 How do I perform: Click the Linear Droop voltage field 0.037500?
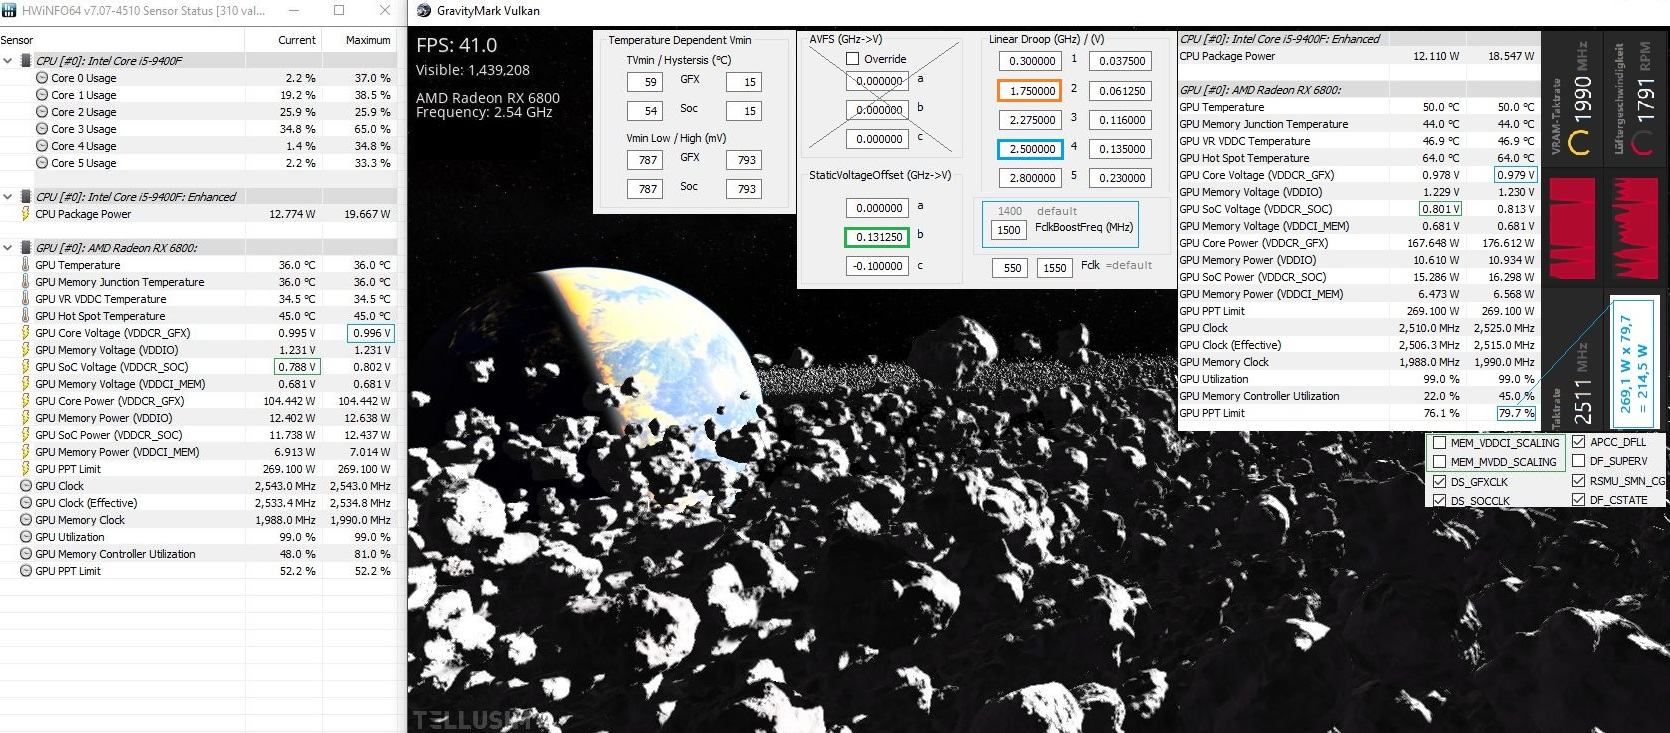pyautogui.click(x=1122, y=61)
